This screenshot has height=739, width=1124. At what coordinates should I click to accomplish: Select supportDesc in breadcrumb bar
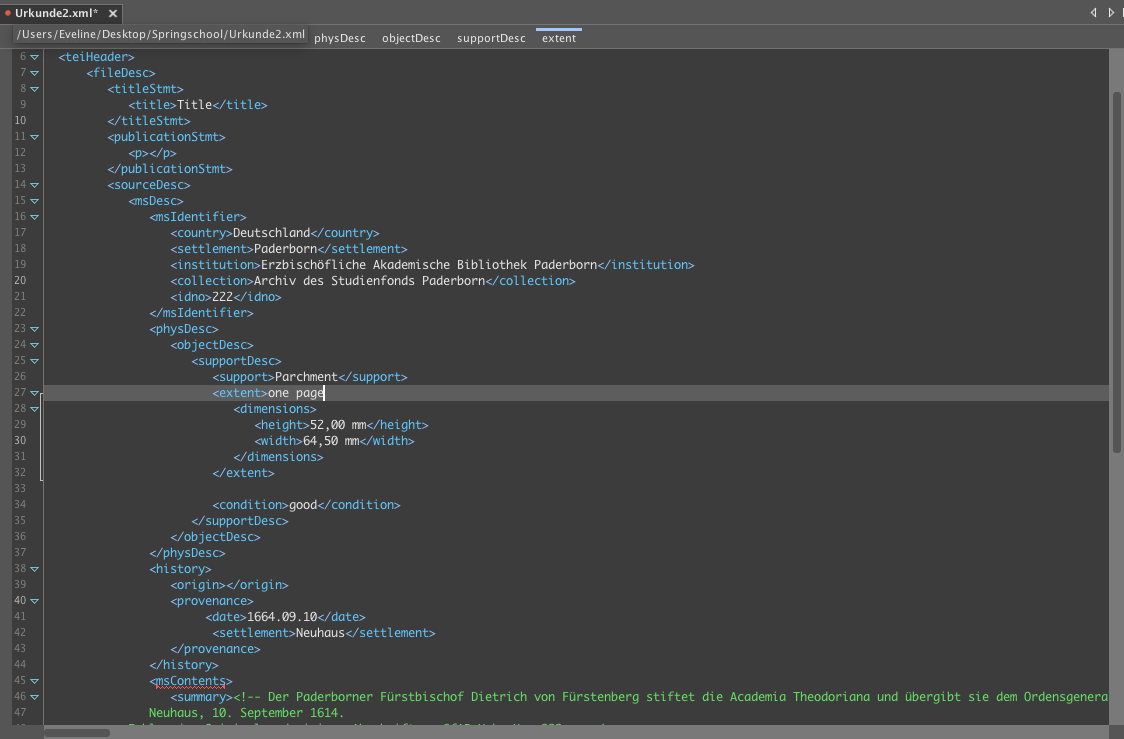tap(491, 38)
